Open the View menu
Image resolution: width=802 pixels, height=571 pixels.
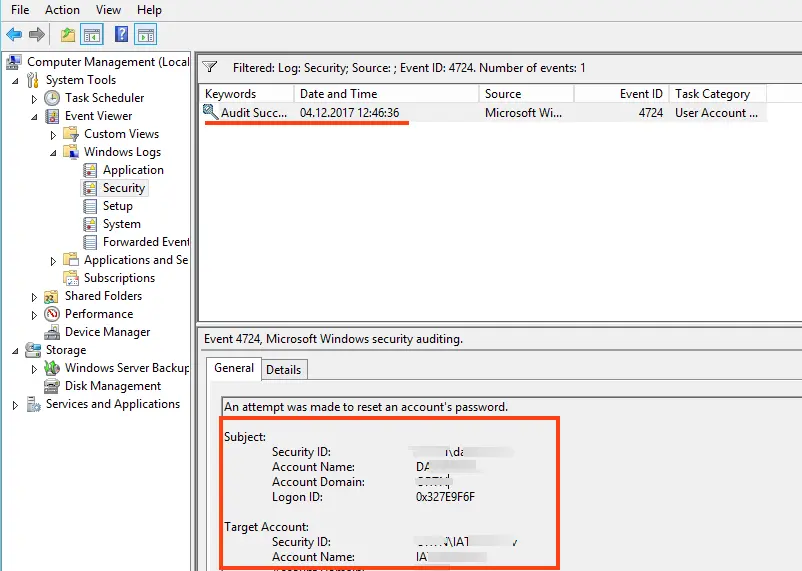click(108, 10)
